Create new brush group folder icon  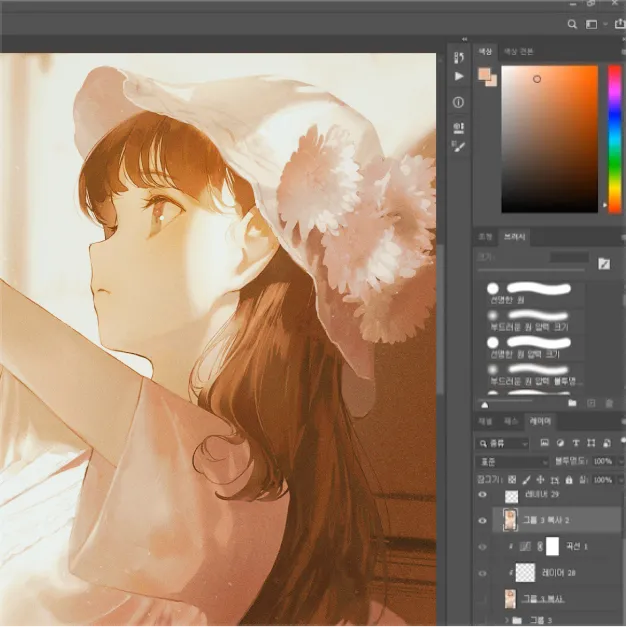pos(572,403)
